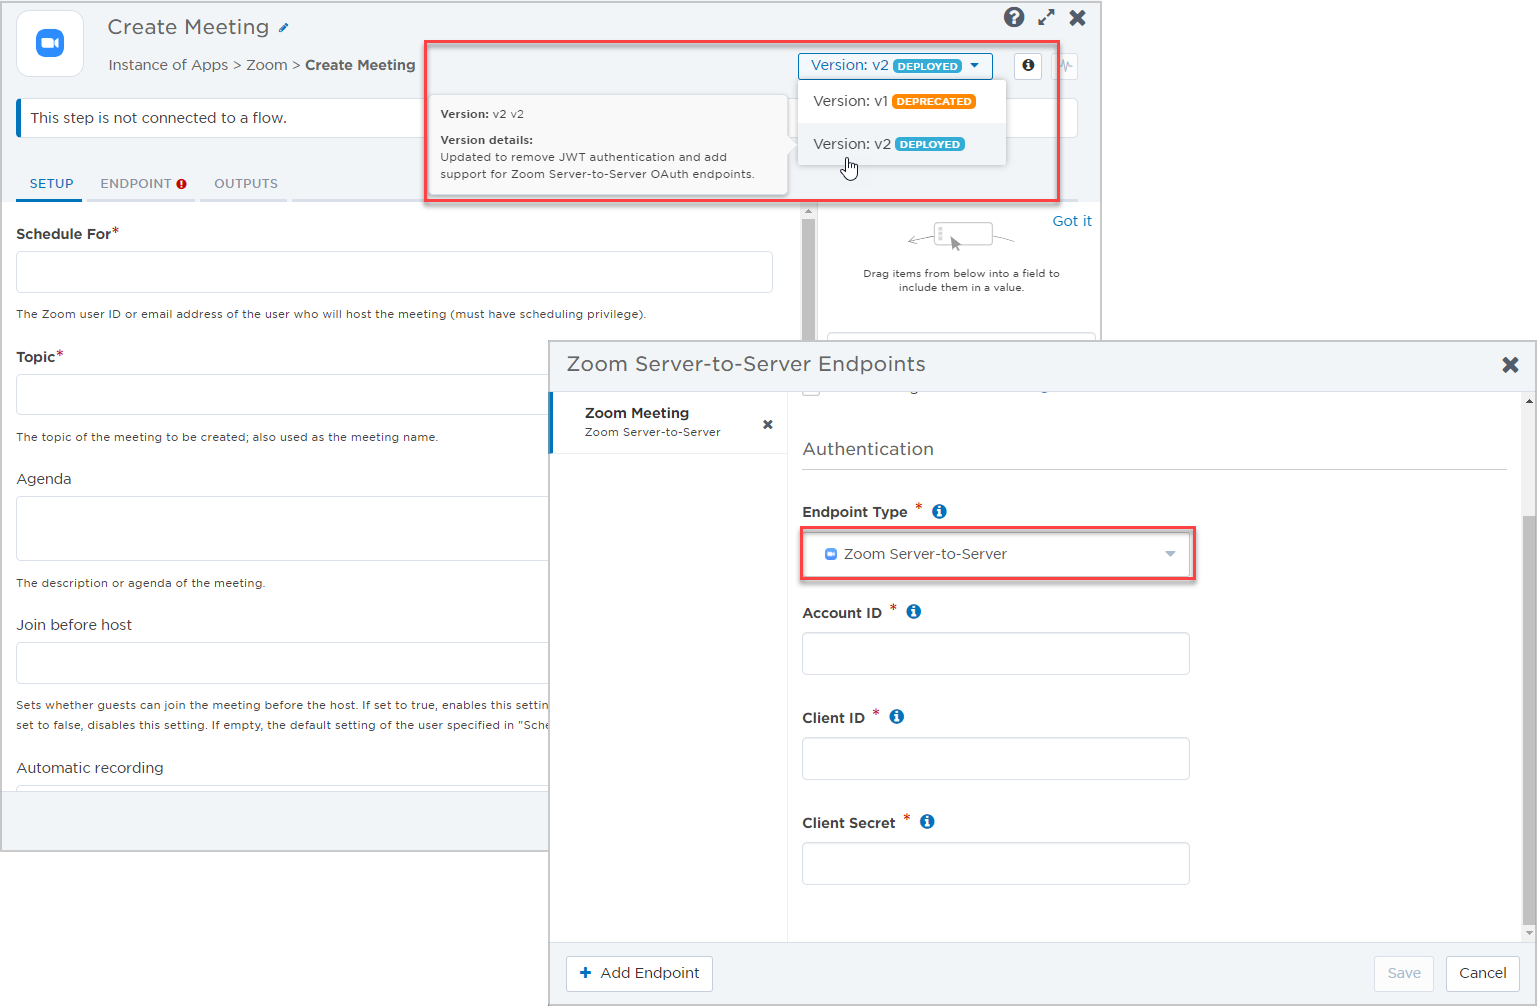The image size is (1537, 1006).
Task: Select Version v1 Deprecated option
Action: click(902, 101)
